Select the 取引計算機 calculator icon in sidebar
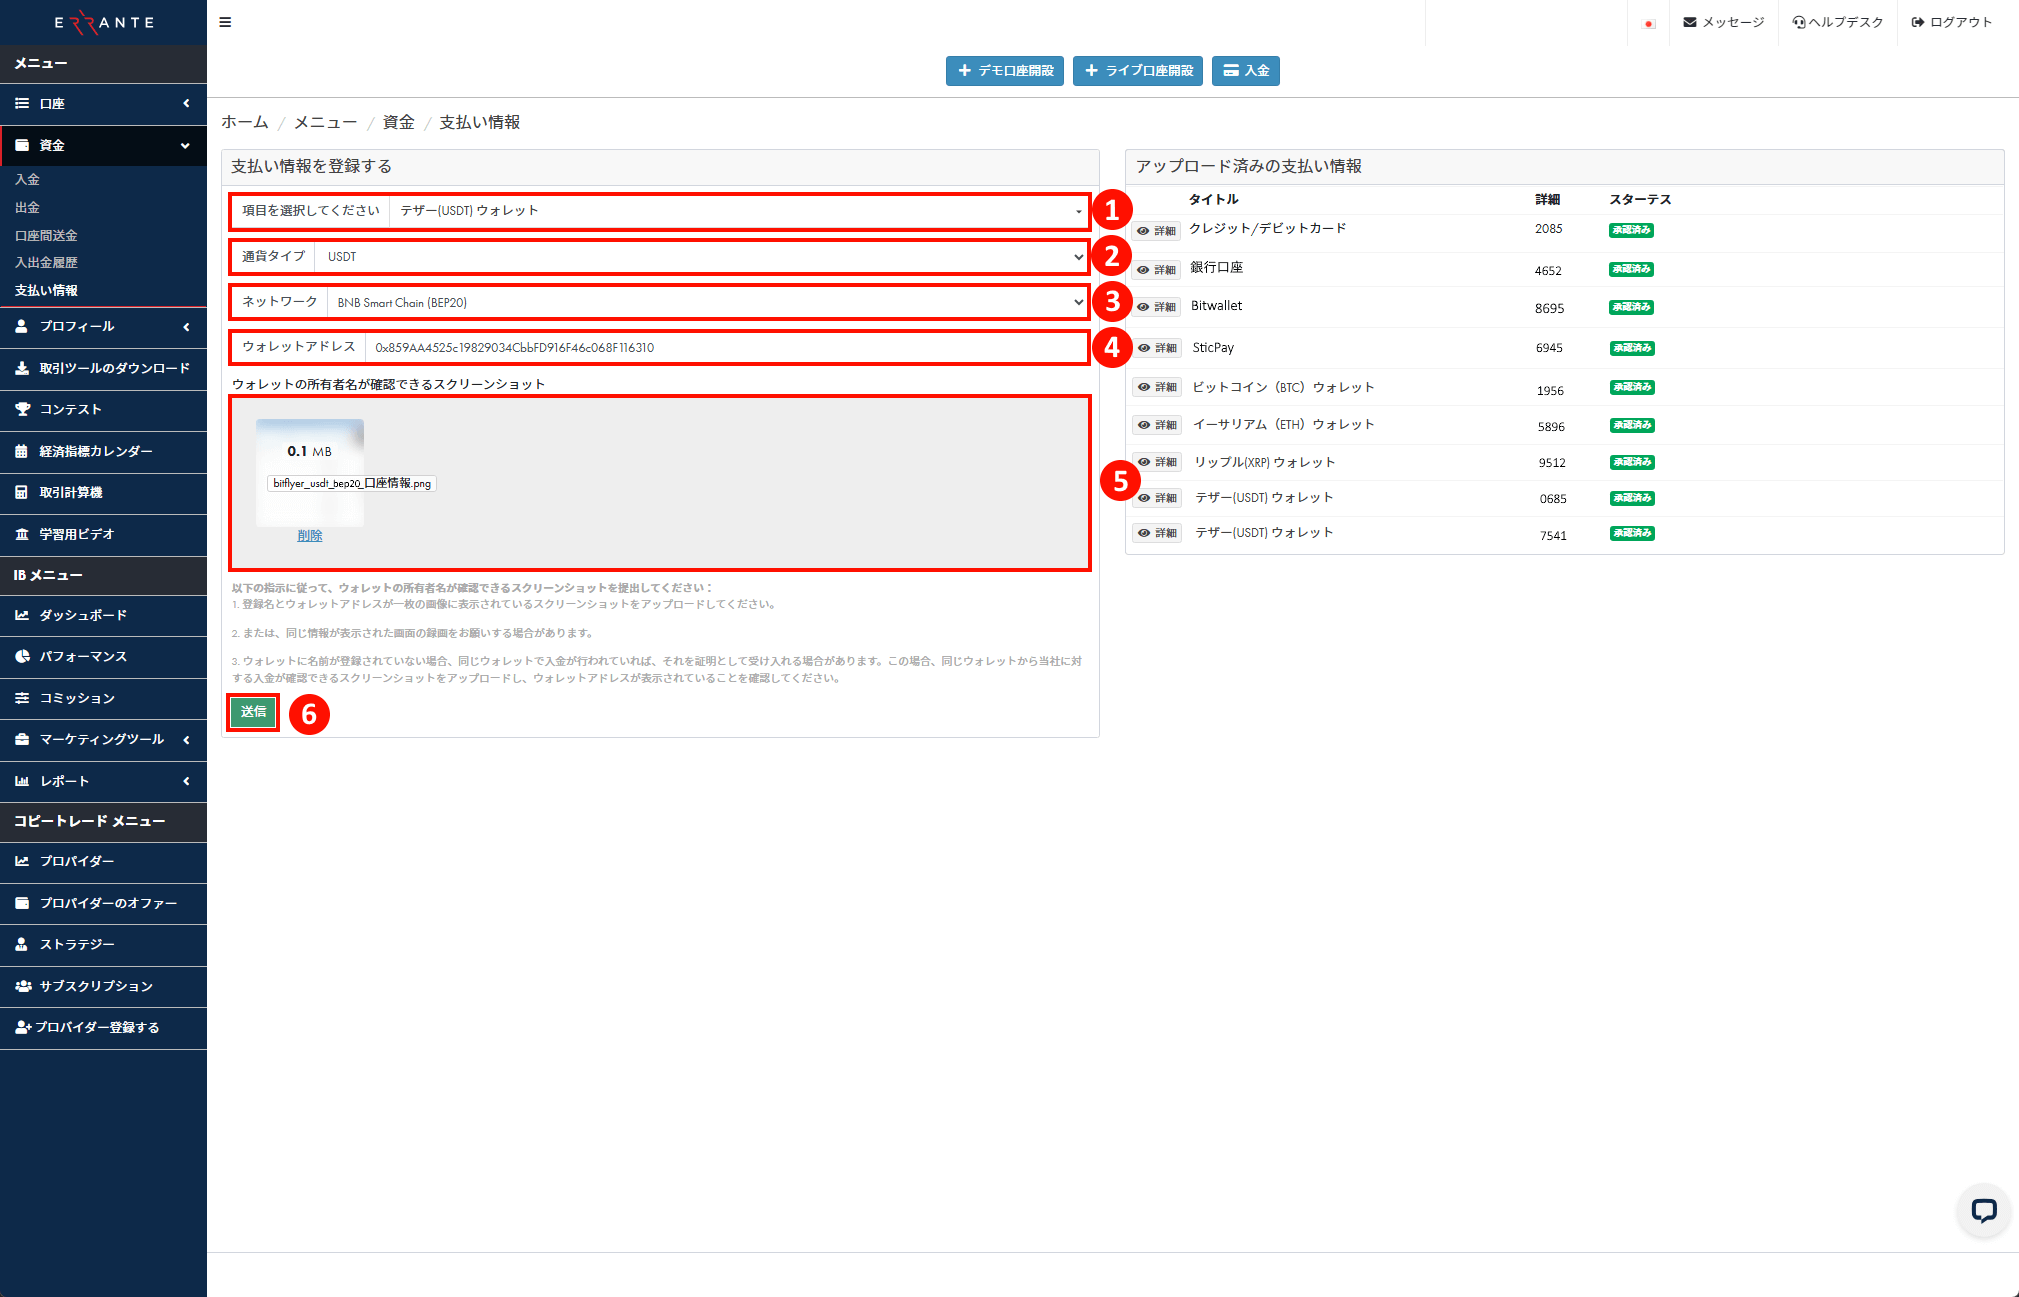This screenshot has width=2019, height=1297. [22, 492]
